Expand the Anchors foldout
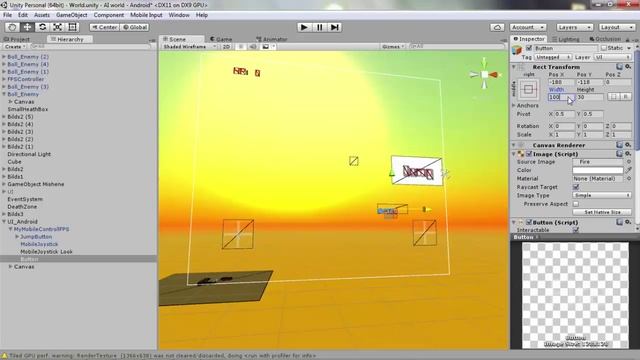This screenshot has height=360, width=640. point(513,105)
